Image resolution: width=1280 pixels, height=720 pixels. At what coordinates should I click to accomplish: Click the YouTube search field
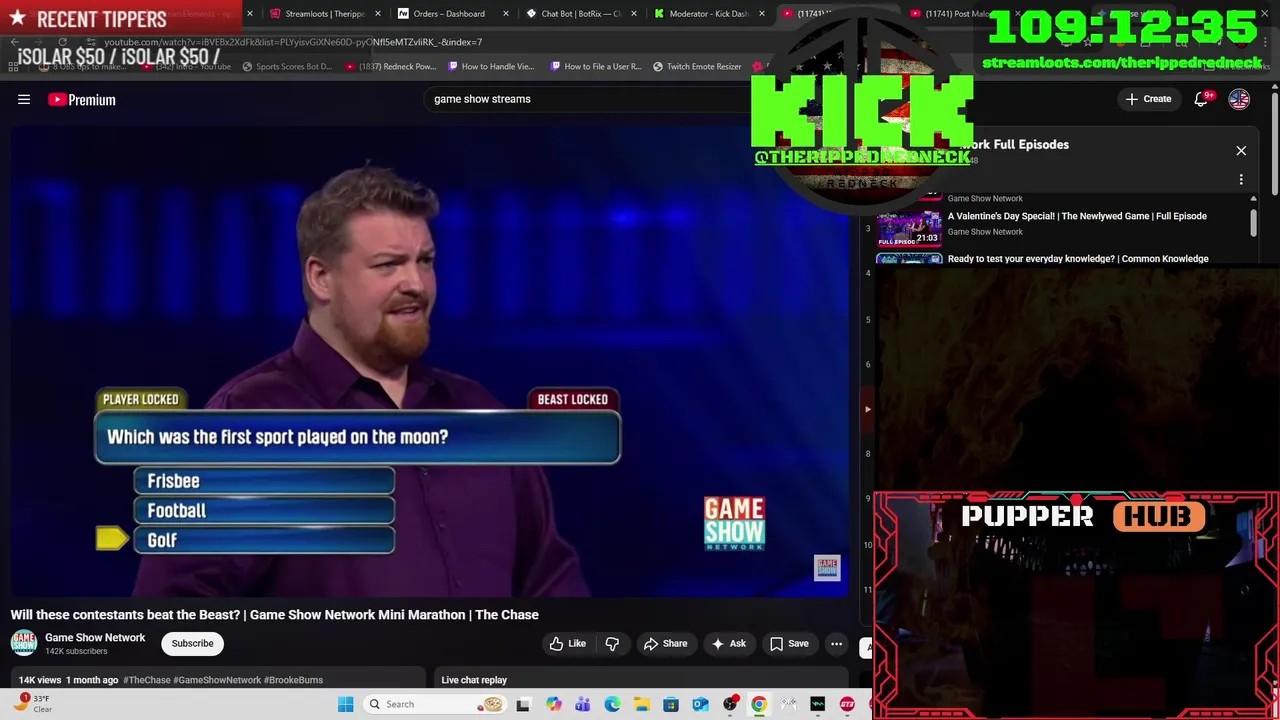point(590,99)
